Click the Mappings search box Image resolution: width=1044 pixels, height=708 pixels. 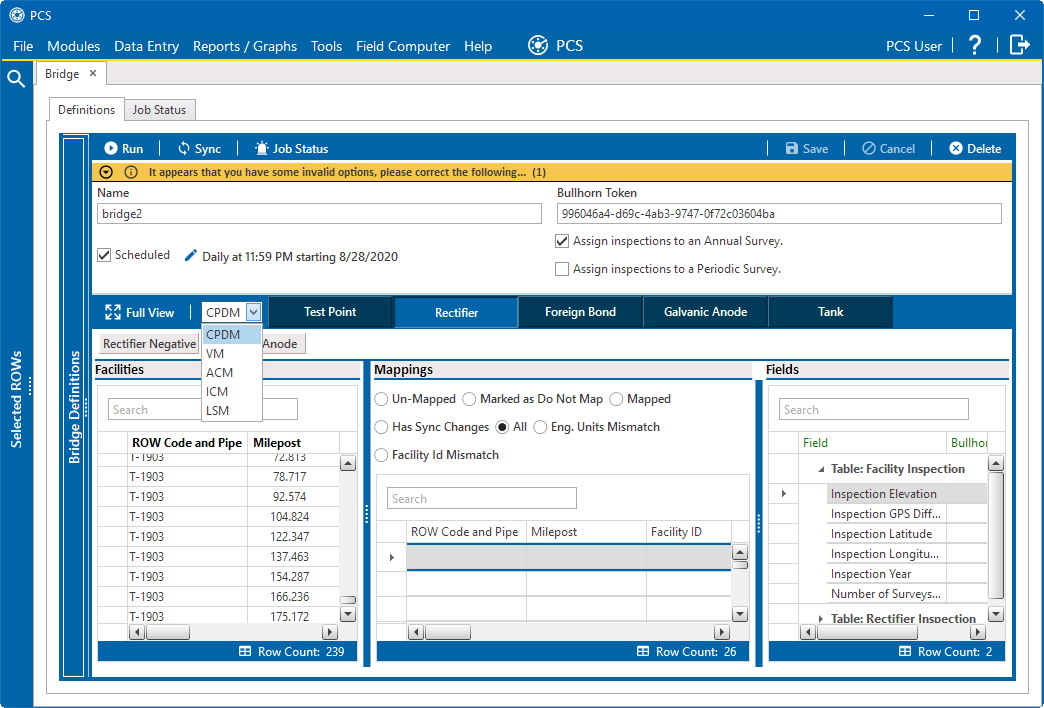coord(481,498)
